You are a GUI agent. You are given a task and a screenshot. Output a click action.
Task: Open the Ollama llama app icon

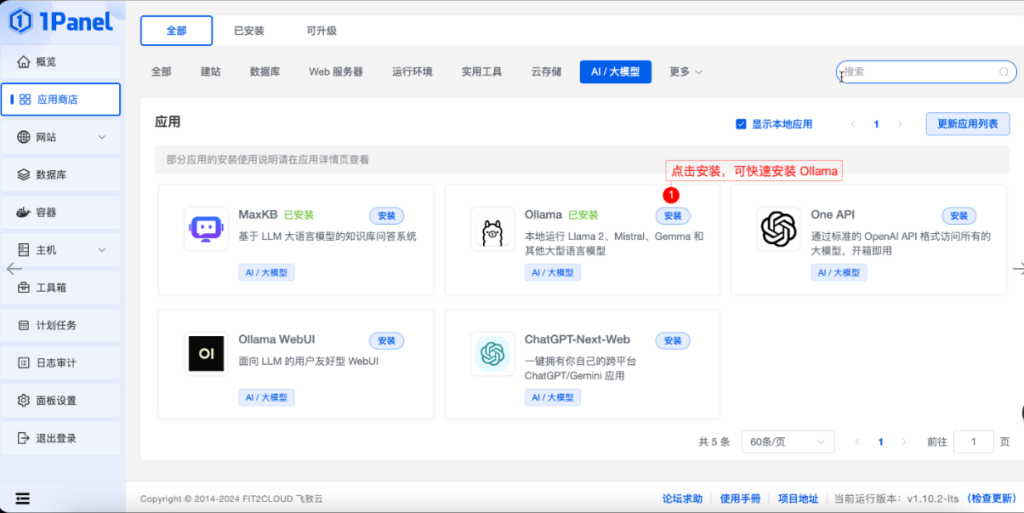pyautogui.click(x=492, y=229)
